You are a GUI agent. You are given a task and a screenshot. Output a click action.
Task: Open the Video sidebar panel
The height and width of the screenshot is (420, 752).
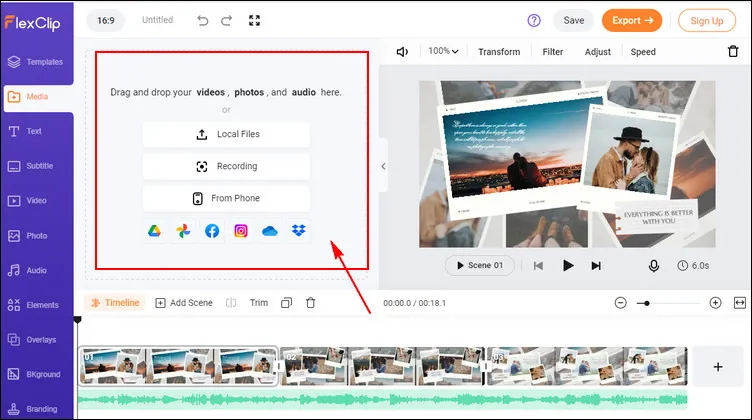tap(27, 200)
